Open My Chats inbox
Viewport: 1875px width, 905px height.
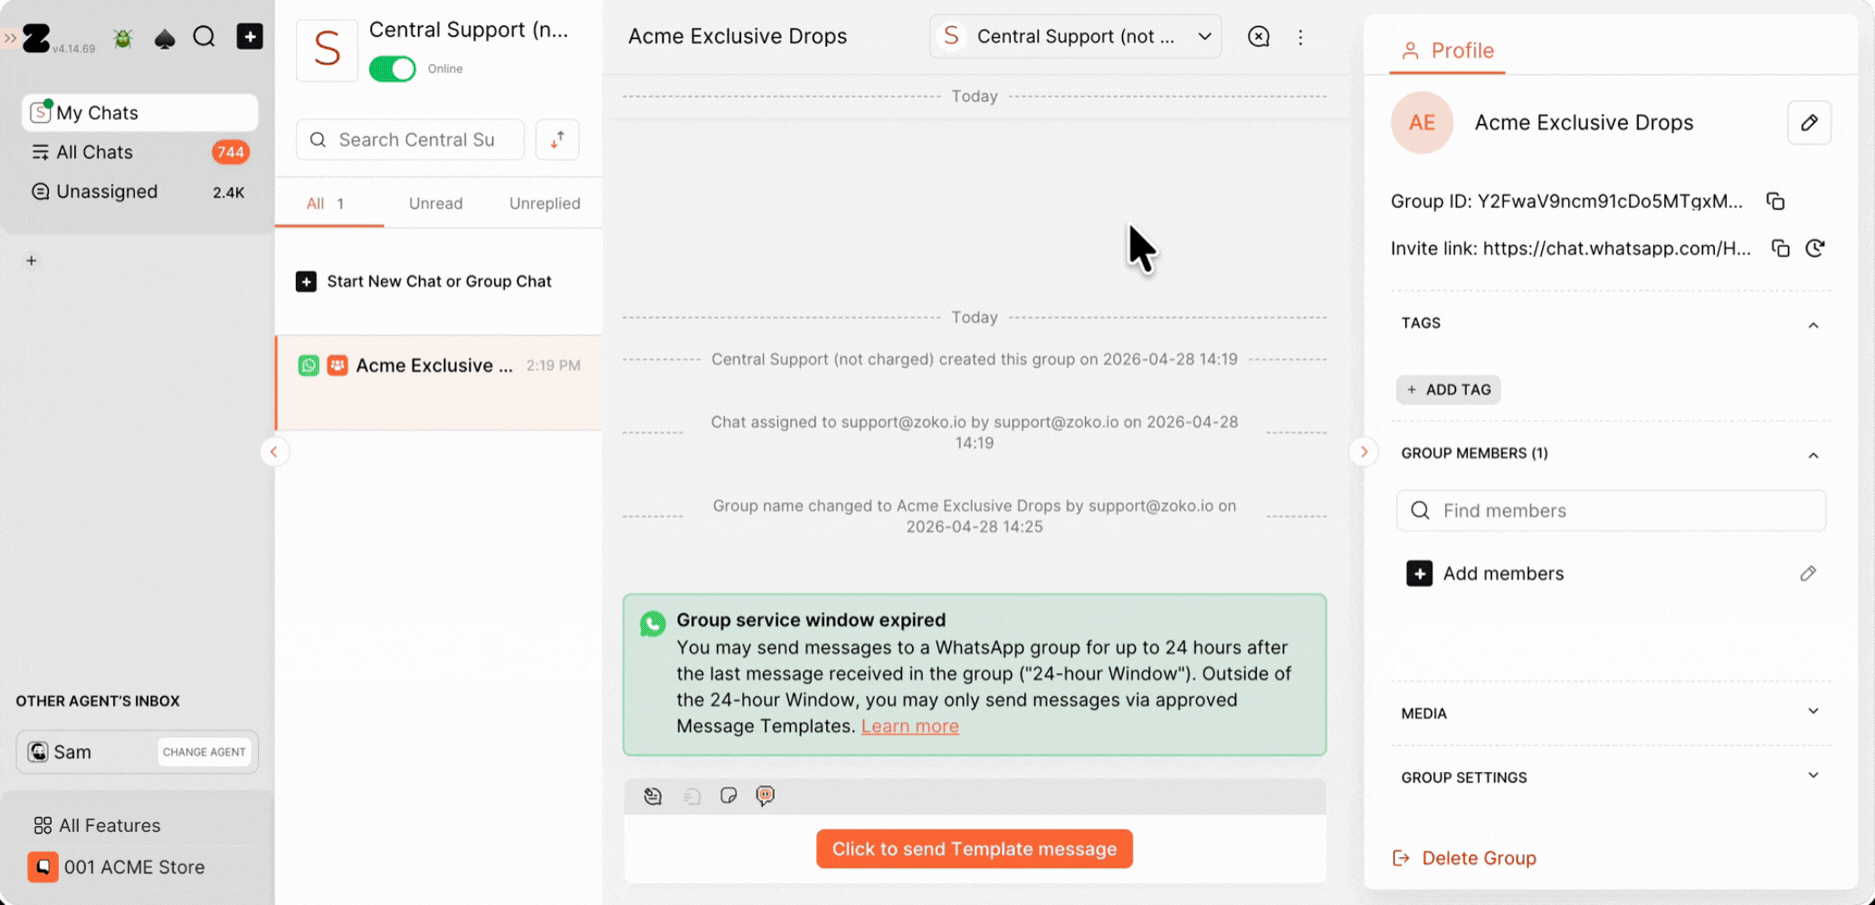(140, 113)
